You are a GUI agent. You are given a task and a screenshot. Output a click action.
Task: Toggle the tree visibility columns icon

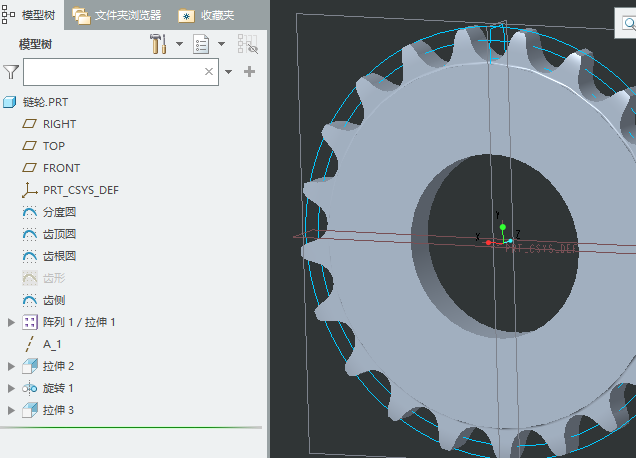[247, 44]
